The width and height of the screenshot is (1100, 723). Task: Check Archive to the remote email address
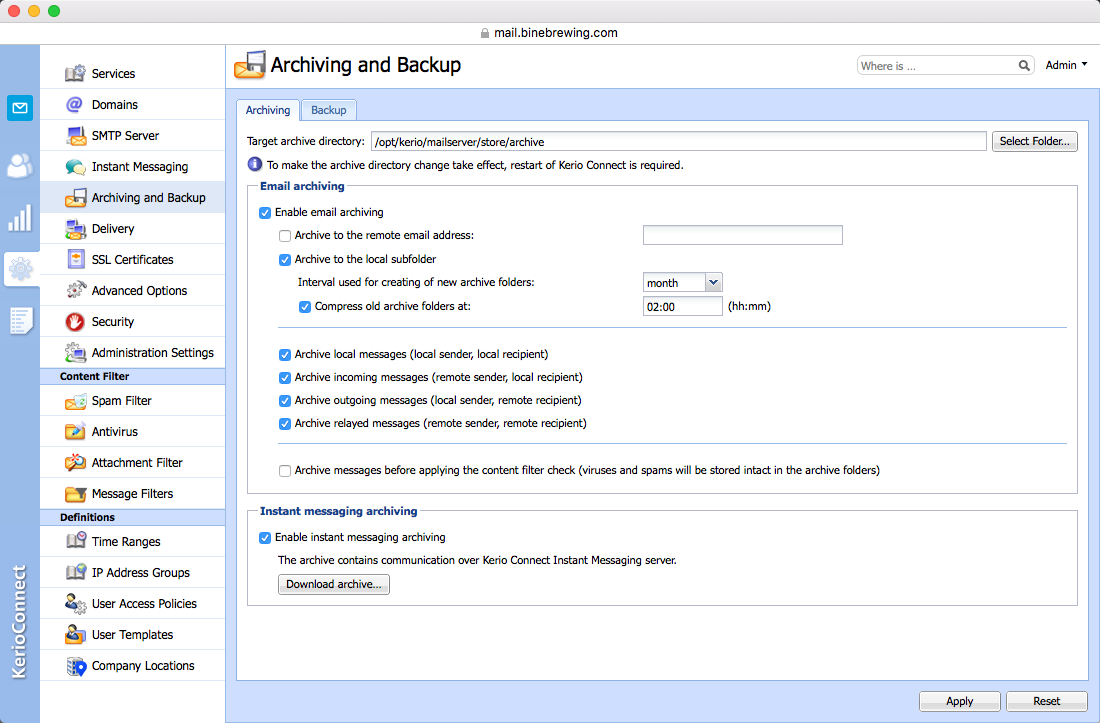click(x=285, y=236)
